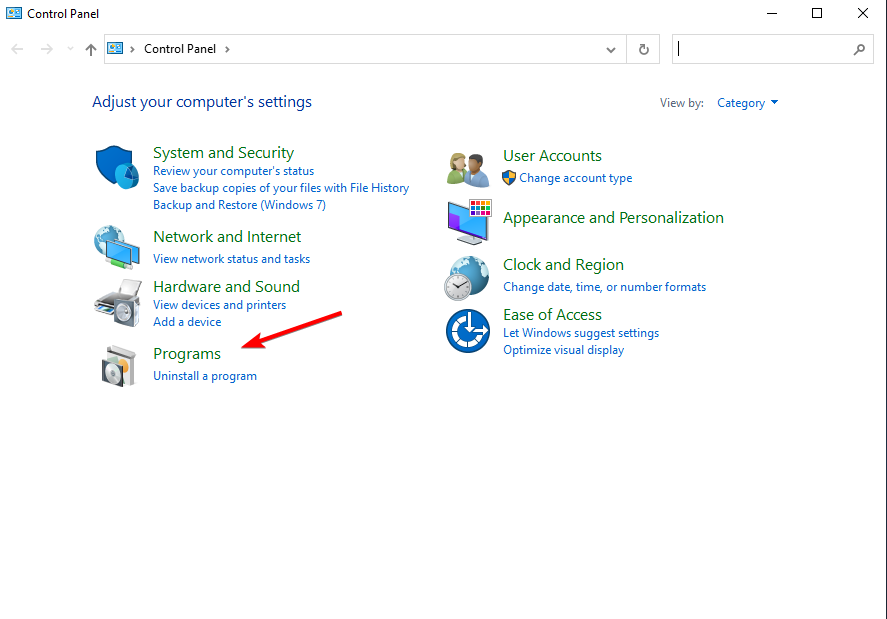The width and height of the screenshot is (887, 619).
Task: Select the Control Panel breadcrumb
Action: click(x=180, y=49)
